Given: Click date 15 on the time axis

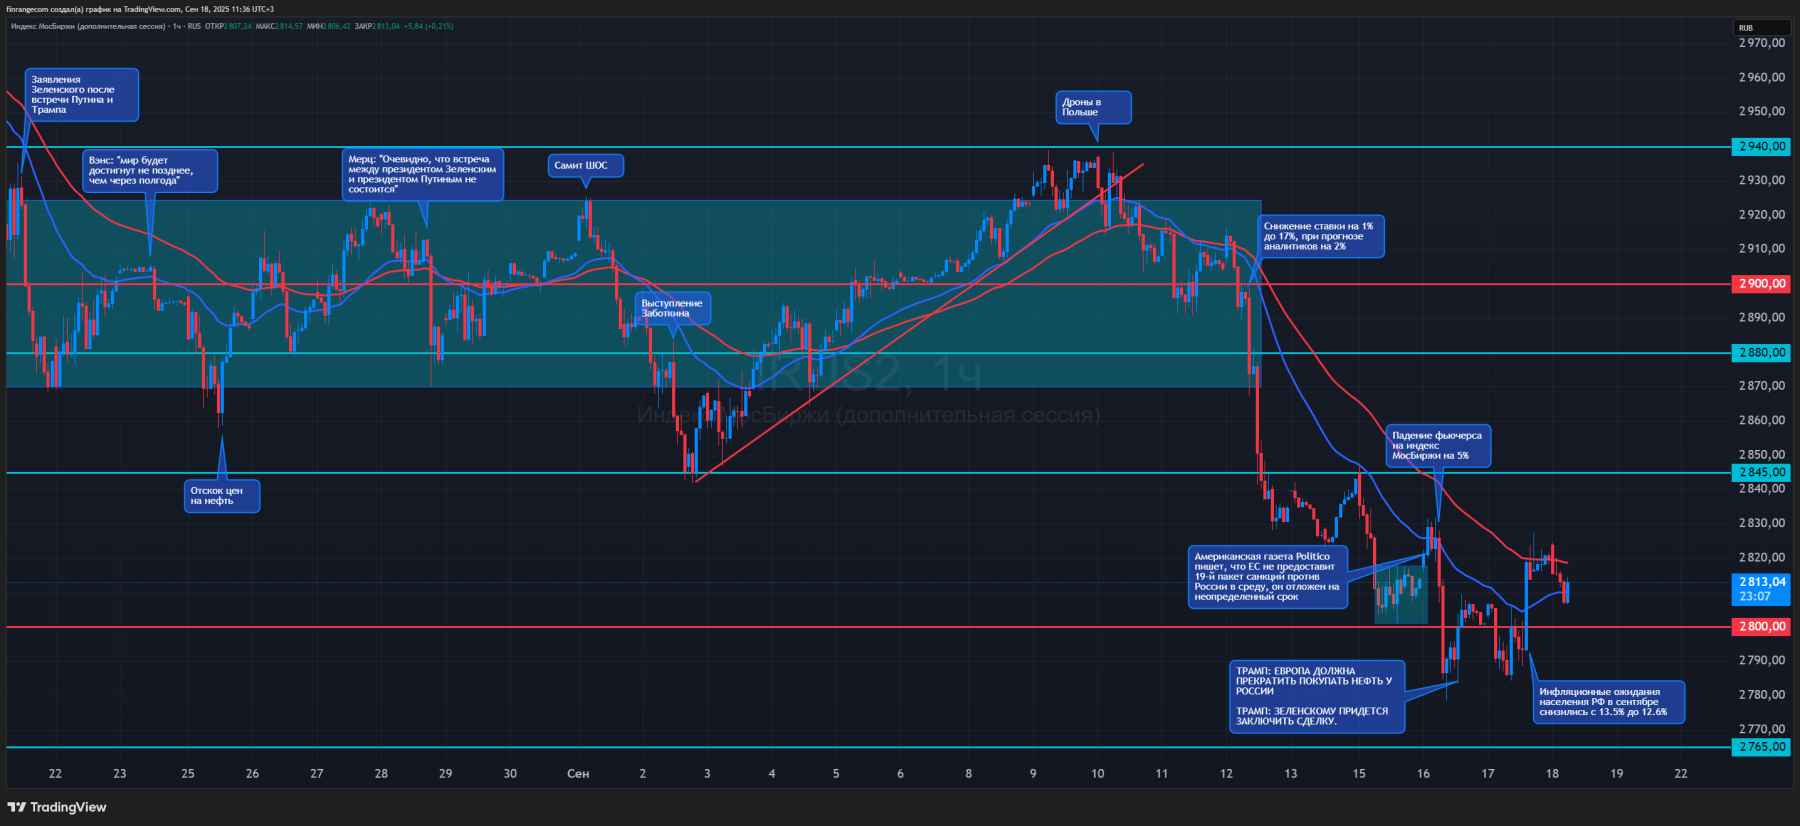Looking at the screenshot, I should click(x=1359, y=774).
